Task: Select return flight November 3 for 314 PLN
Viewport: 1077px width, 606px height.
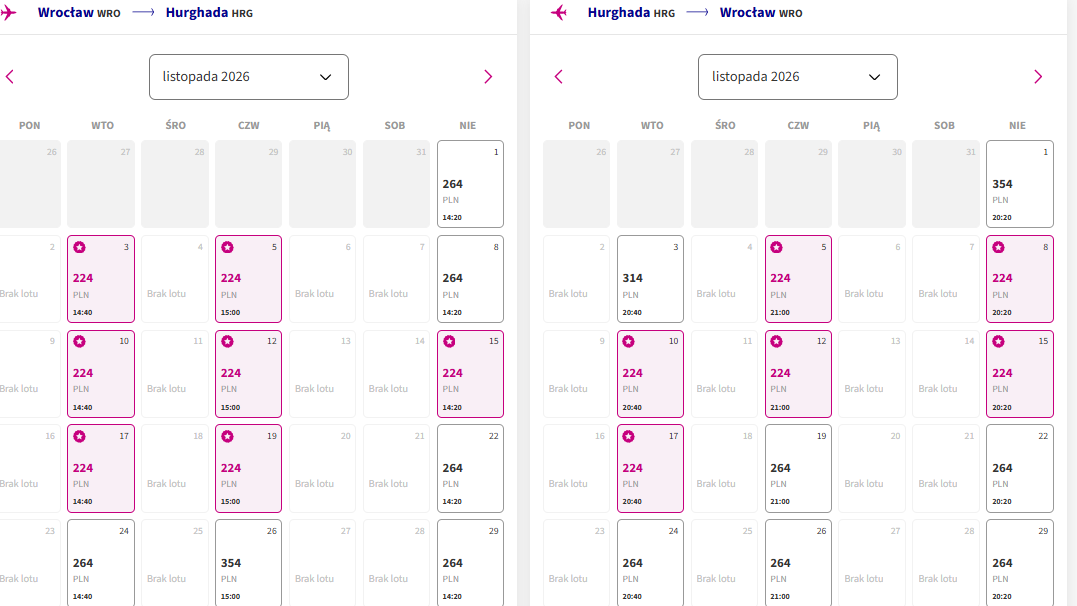Action: [650, 279]
